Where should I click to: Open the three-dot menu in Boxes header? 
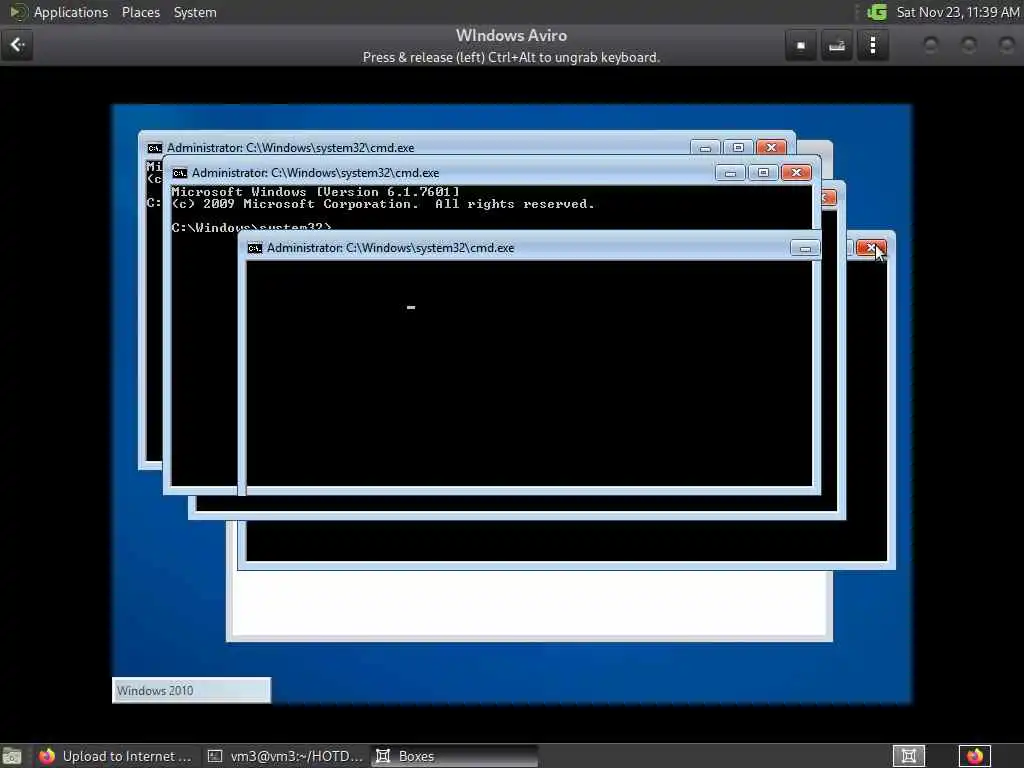pos(873,45)
